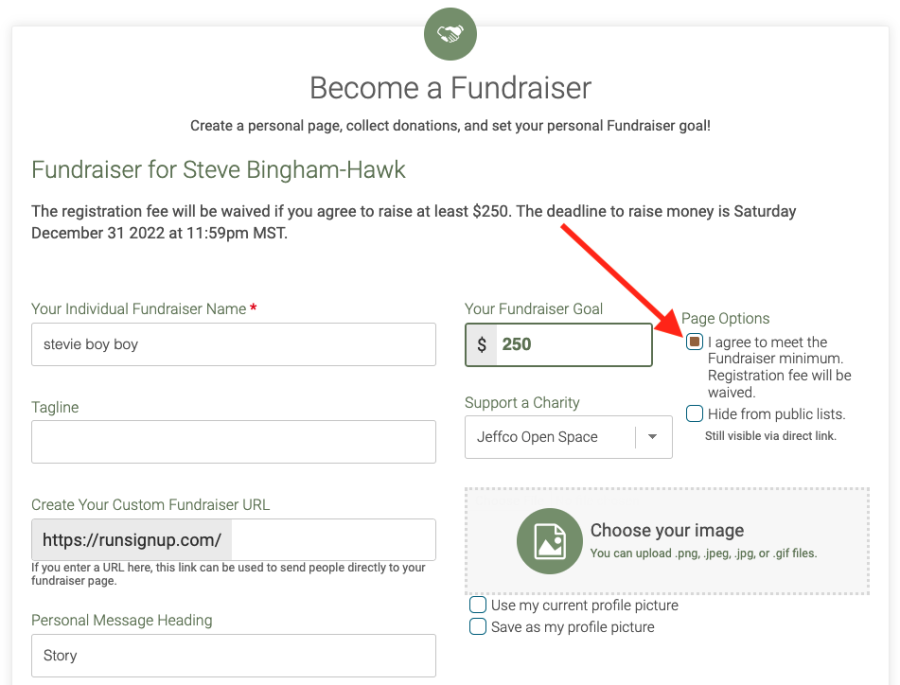Click the Page Options label

click(x=725, y=318)
